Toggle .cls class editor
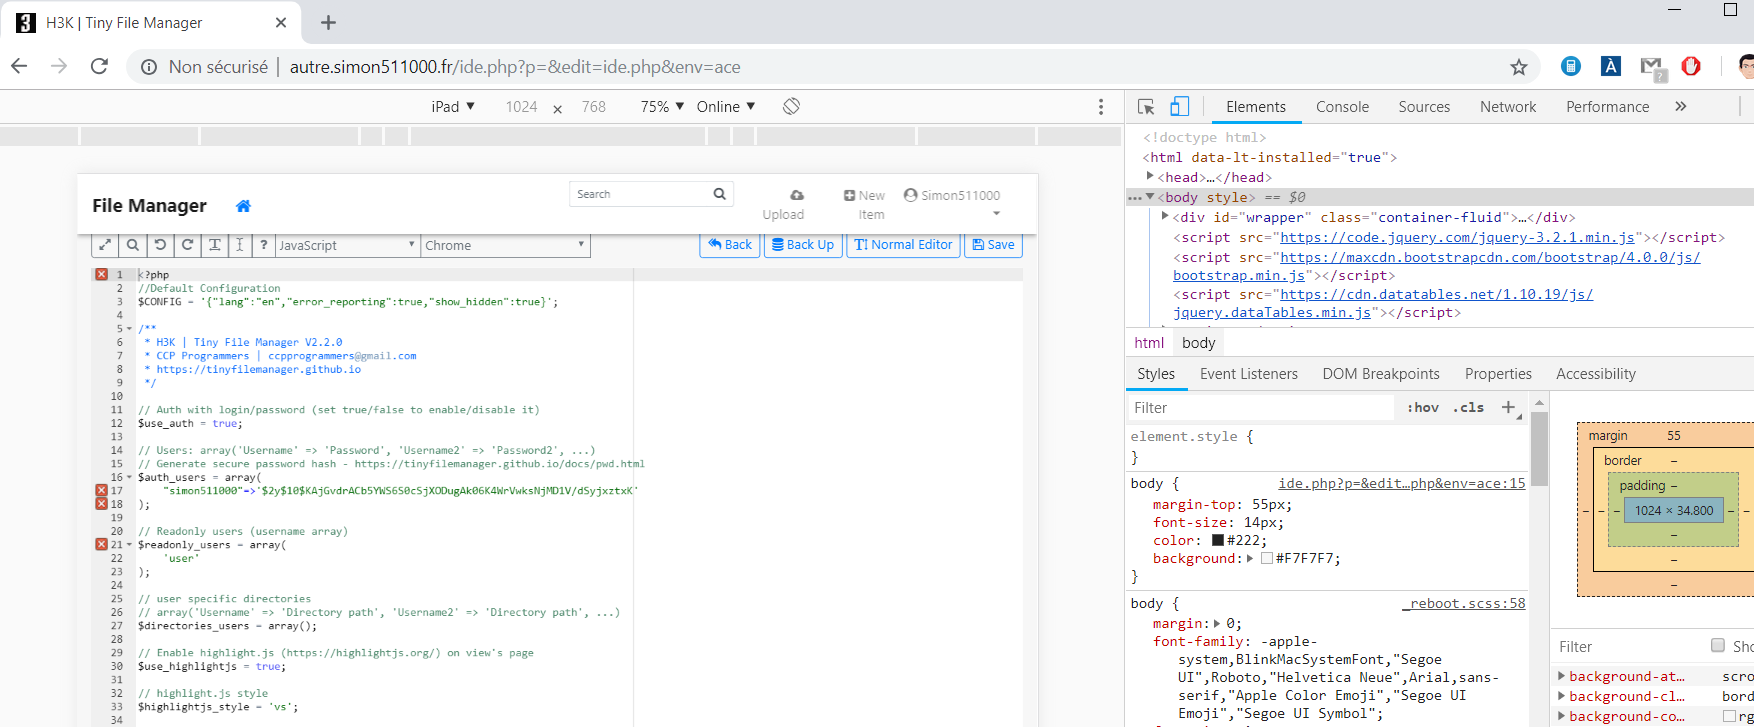 coord(1469,407)
